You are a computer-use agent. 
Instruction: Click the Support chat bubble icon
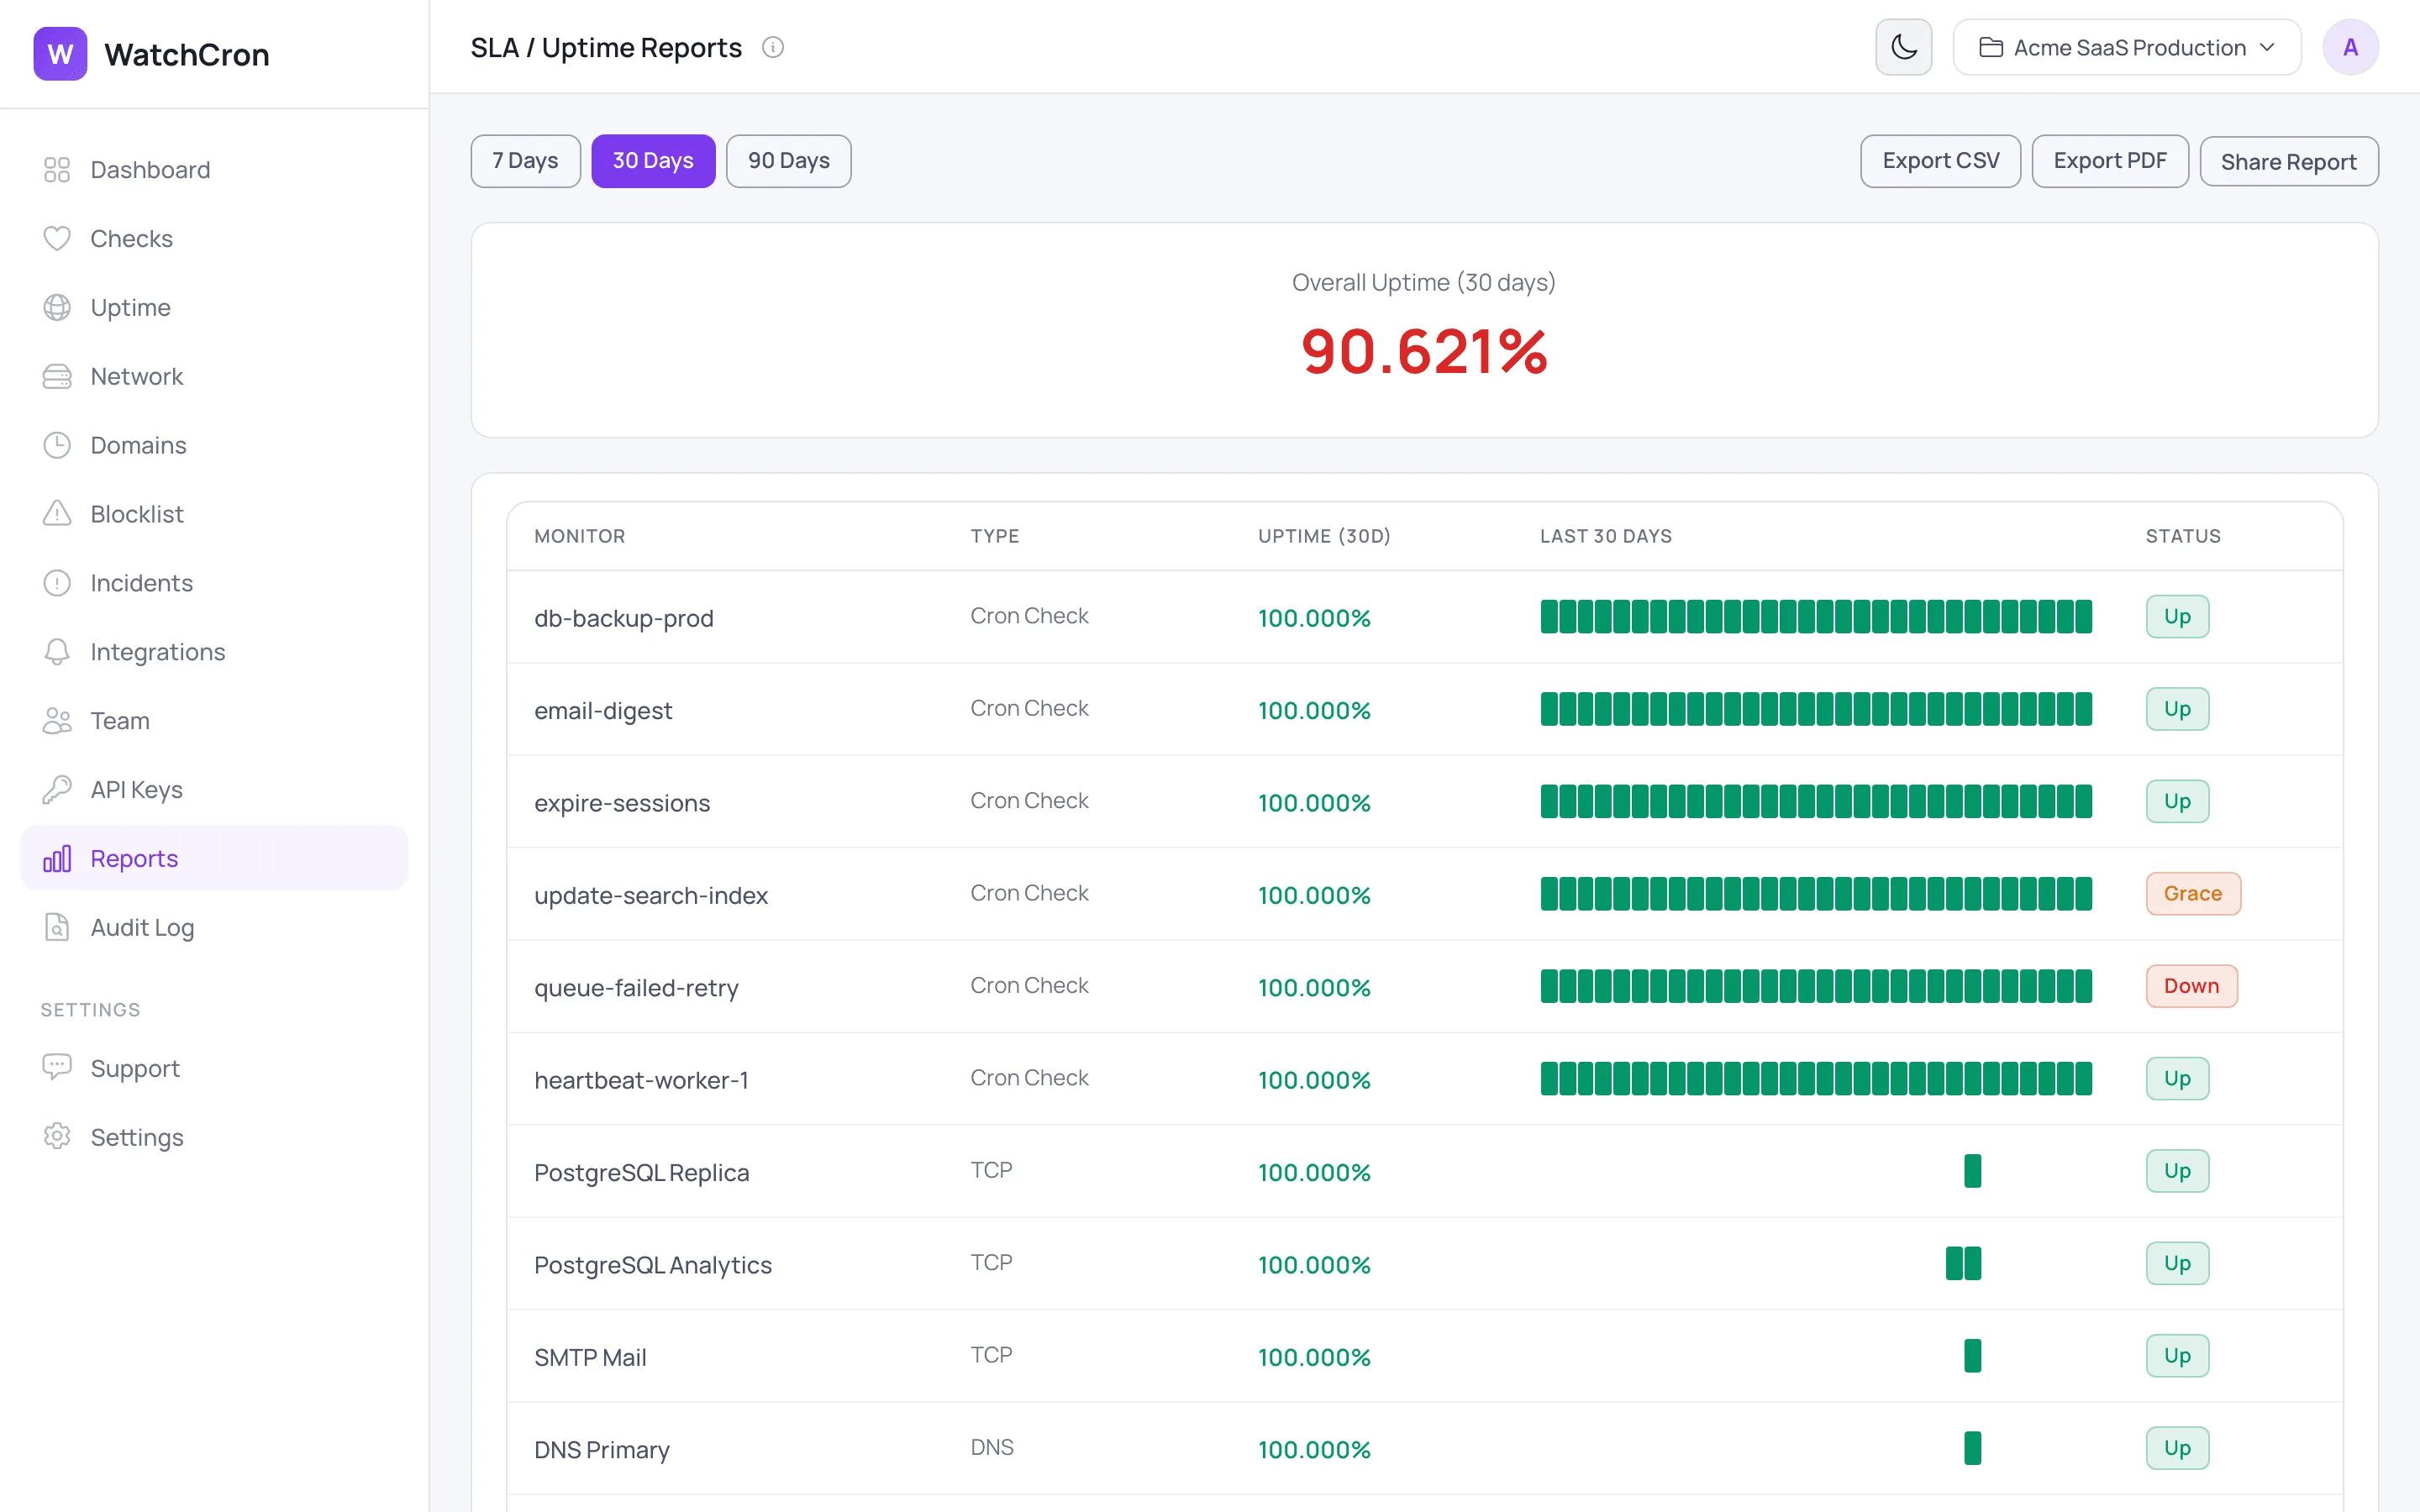click(x=57, y=1068)
